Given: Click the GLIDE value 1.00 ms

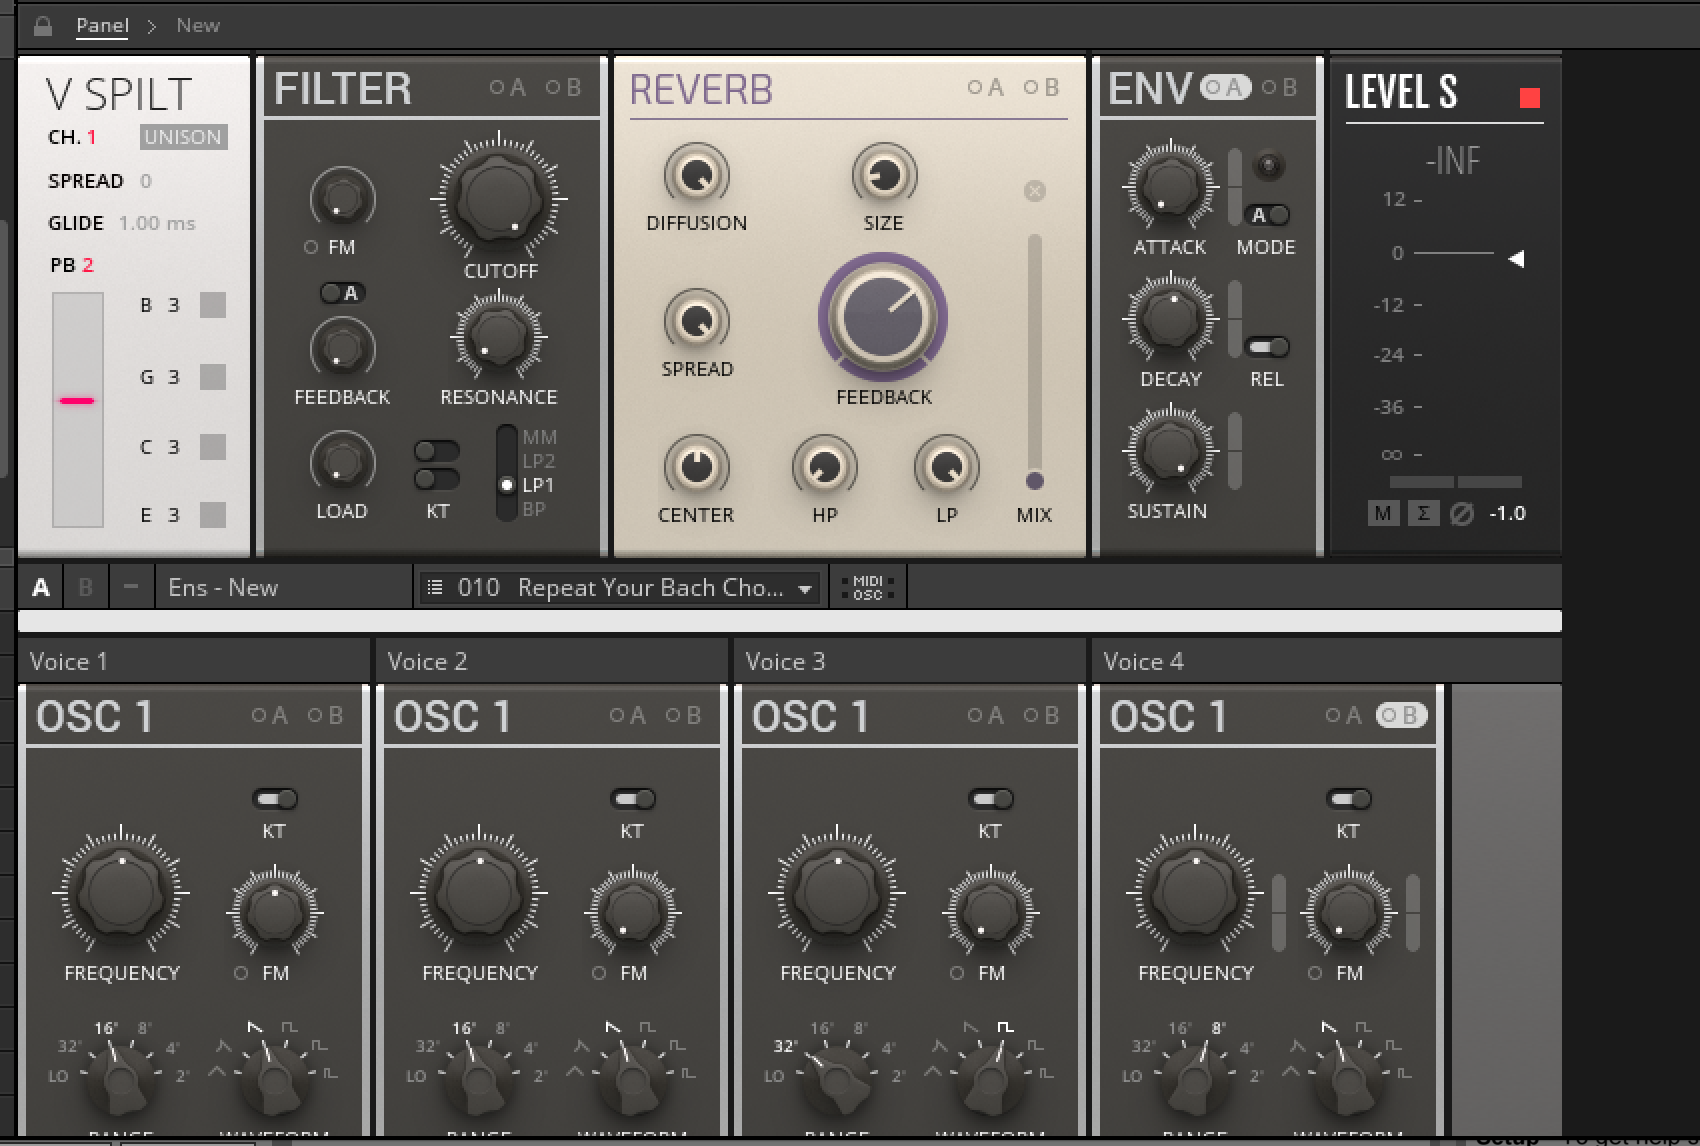Looking at the screenshot, I should click(x=157, y=223).
